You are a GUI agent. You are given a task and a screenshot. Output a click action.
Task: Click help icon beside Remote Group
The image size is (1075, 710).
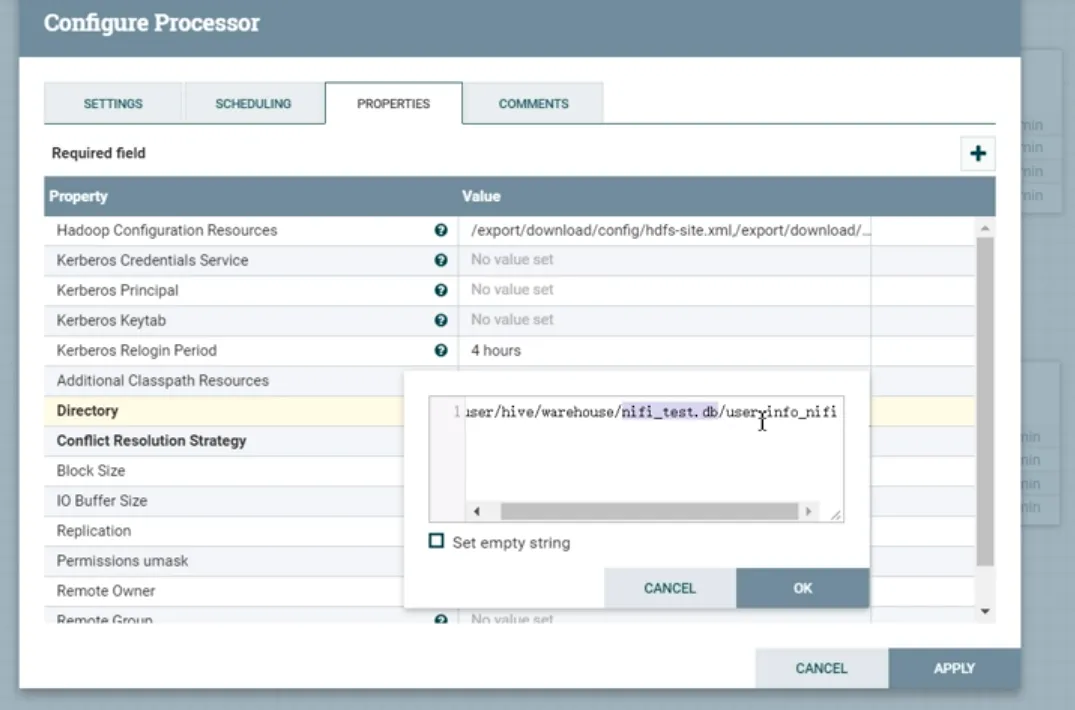(441, 620)
